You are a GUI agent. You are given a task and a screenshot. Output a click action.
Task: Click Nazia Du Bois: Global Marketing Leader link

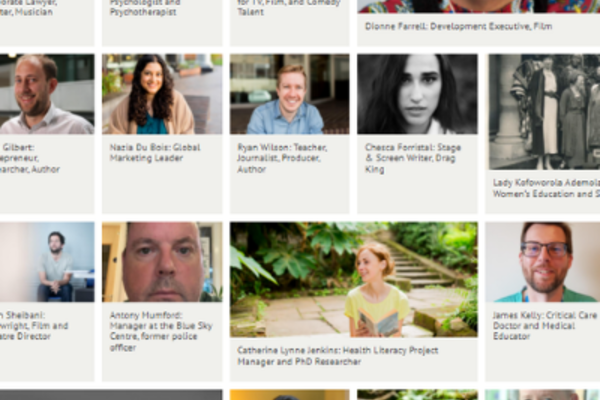155,153
